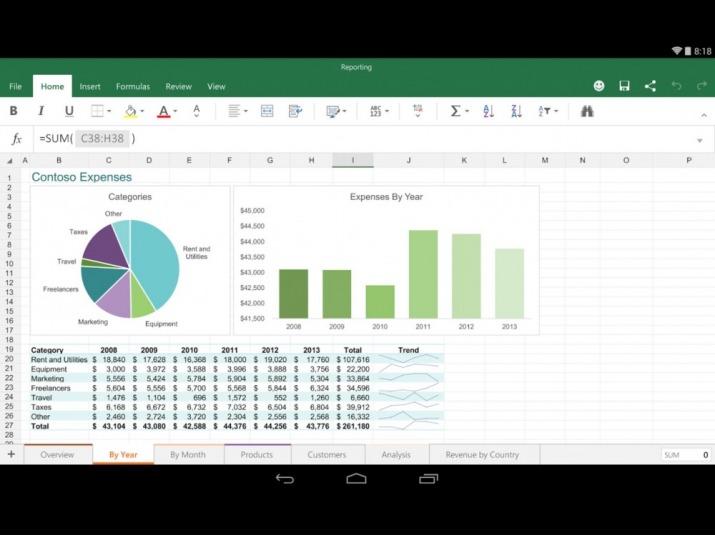Apply red font color

pyautogui.click(x=164, y=111)
